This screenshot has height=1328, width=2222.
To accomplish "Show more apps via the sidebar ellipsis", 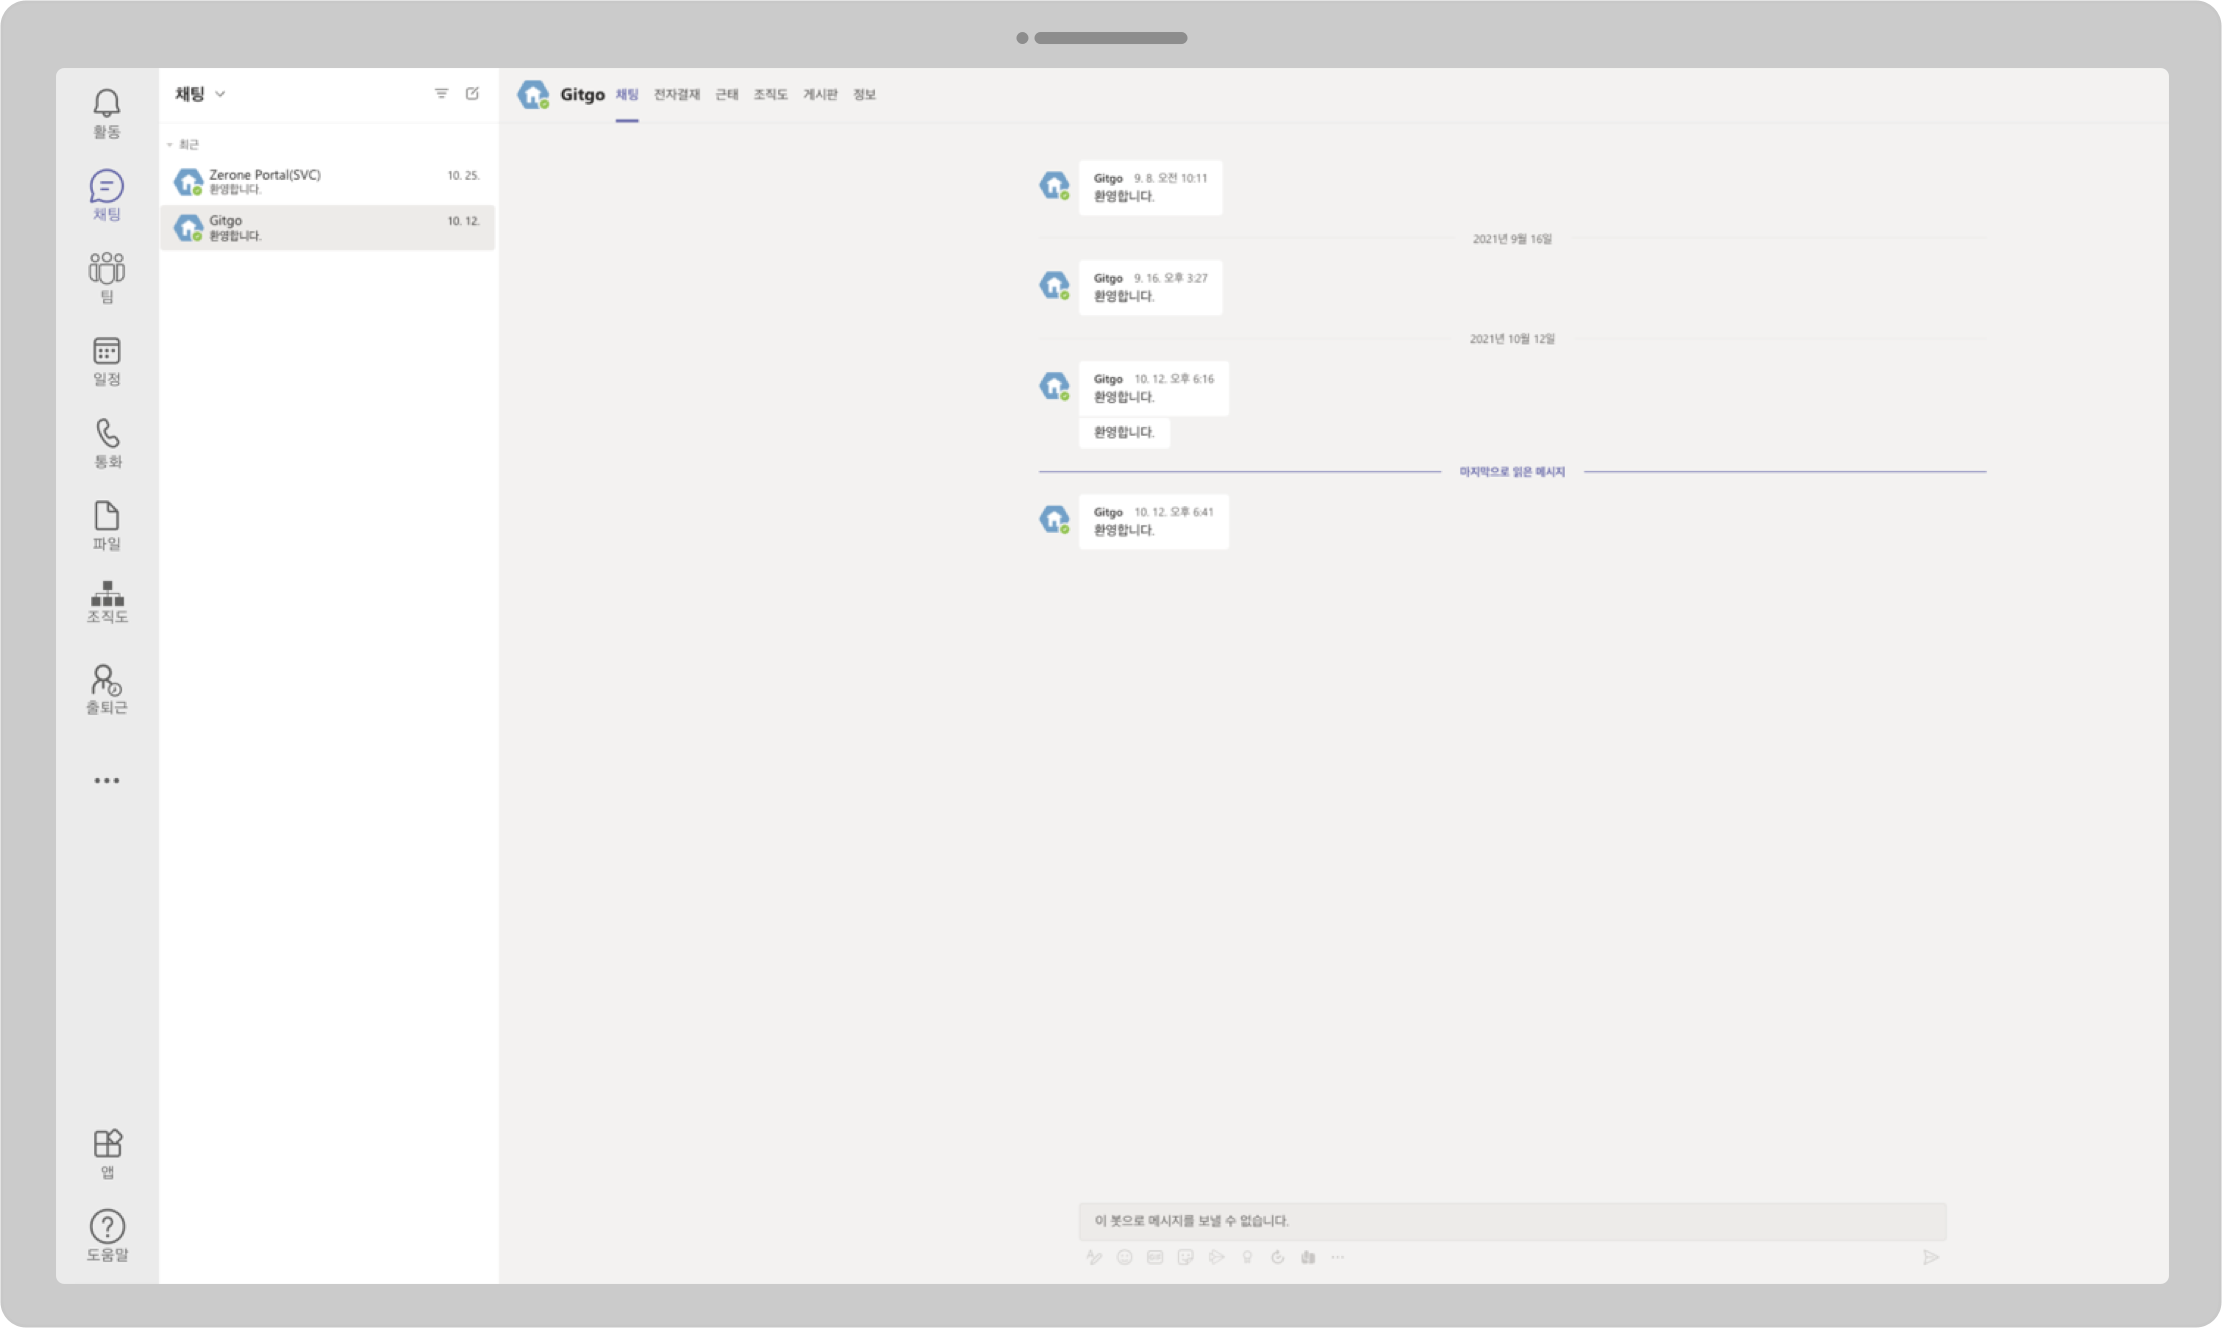I will coord(107,780).
